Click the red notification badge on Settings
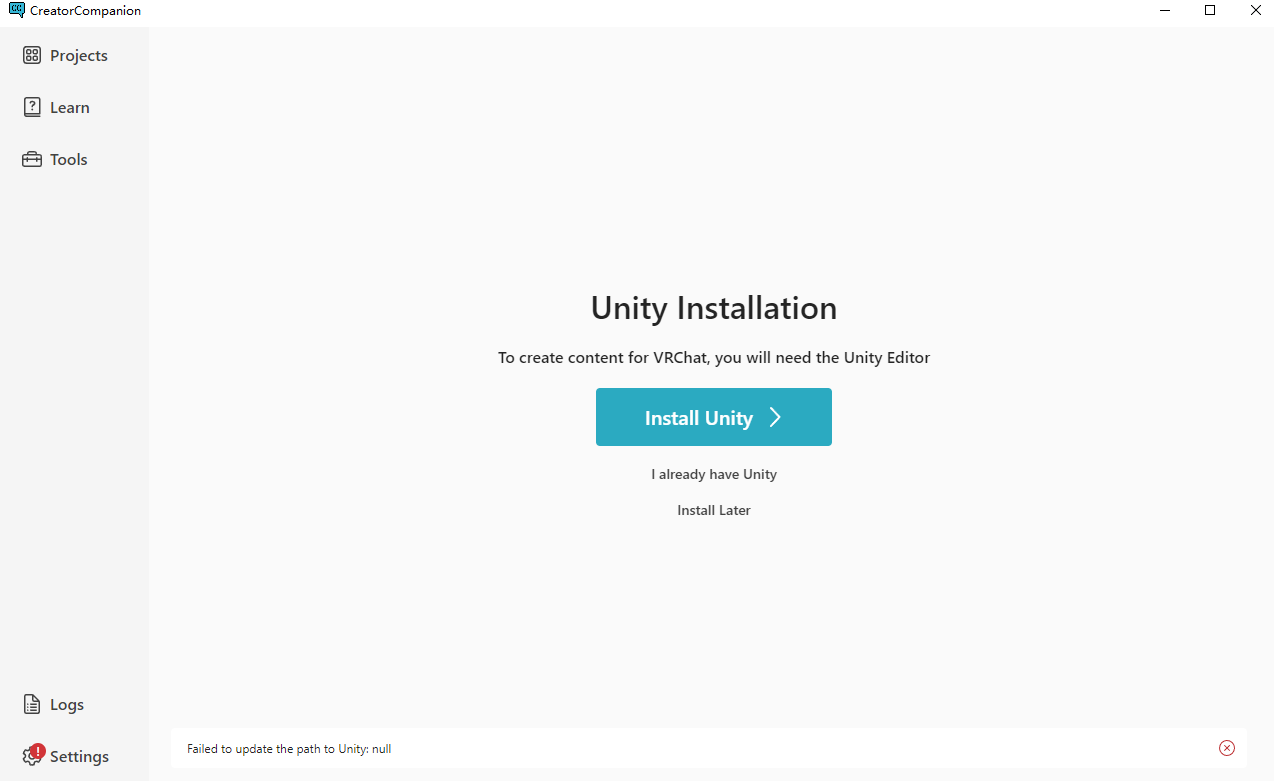The image size is (1274, 781). click(x=38, y=750)
